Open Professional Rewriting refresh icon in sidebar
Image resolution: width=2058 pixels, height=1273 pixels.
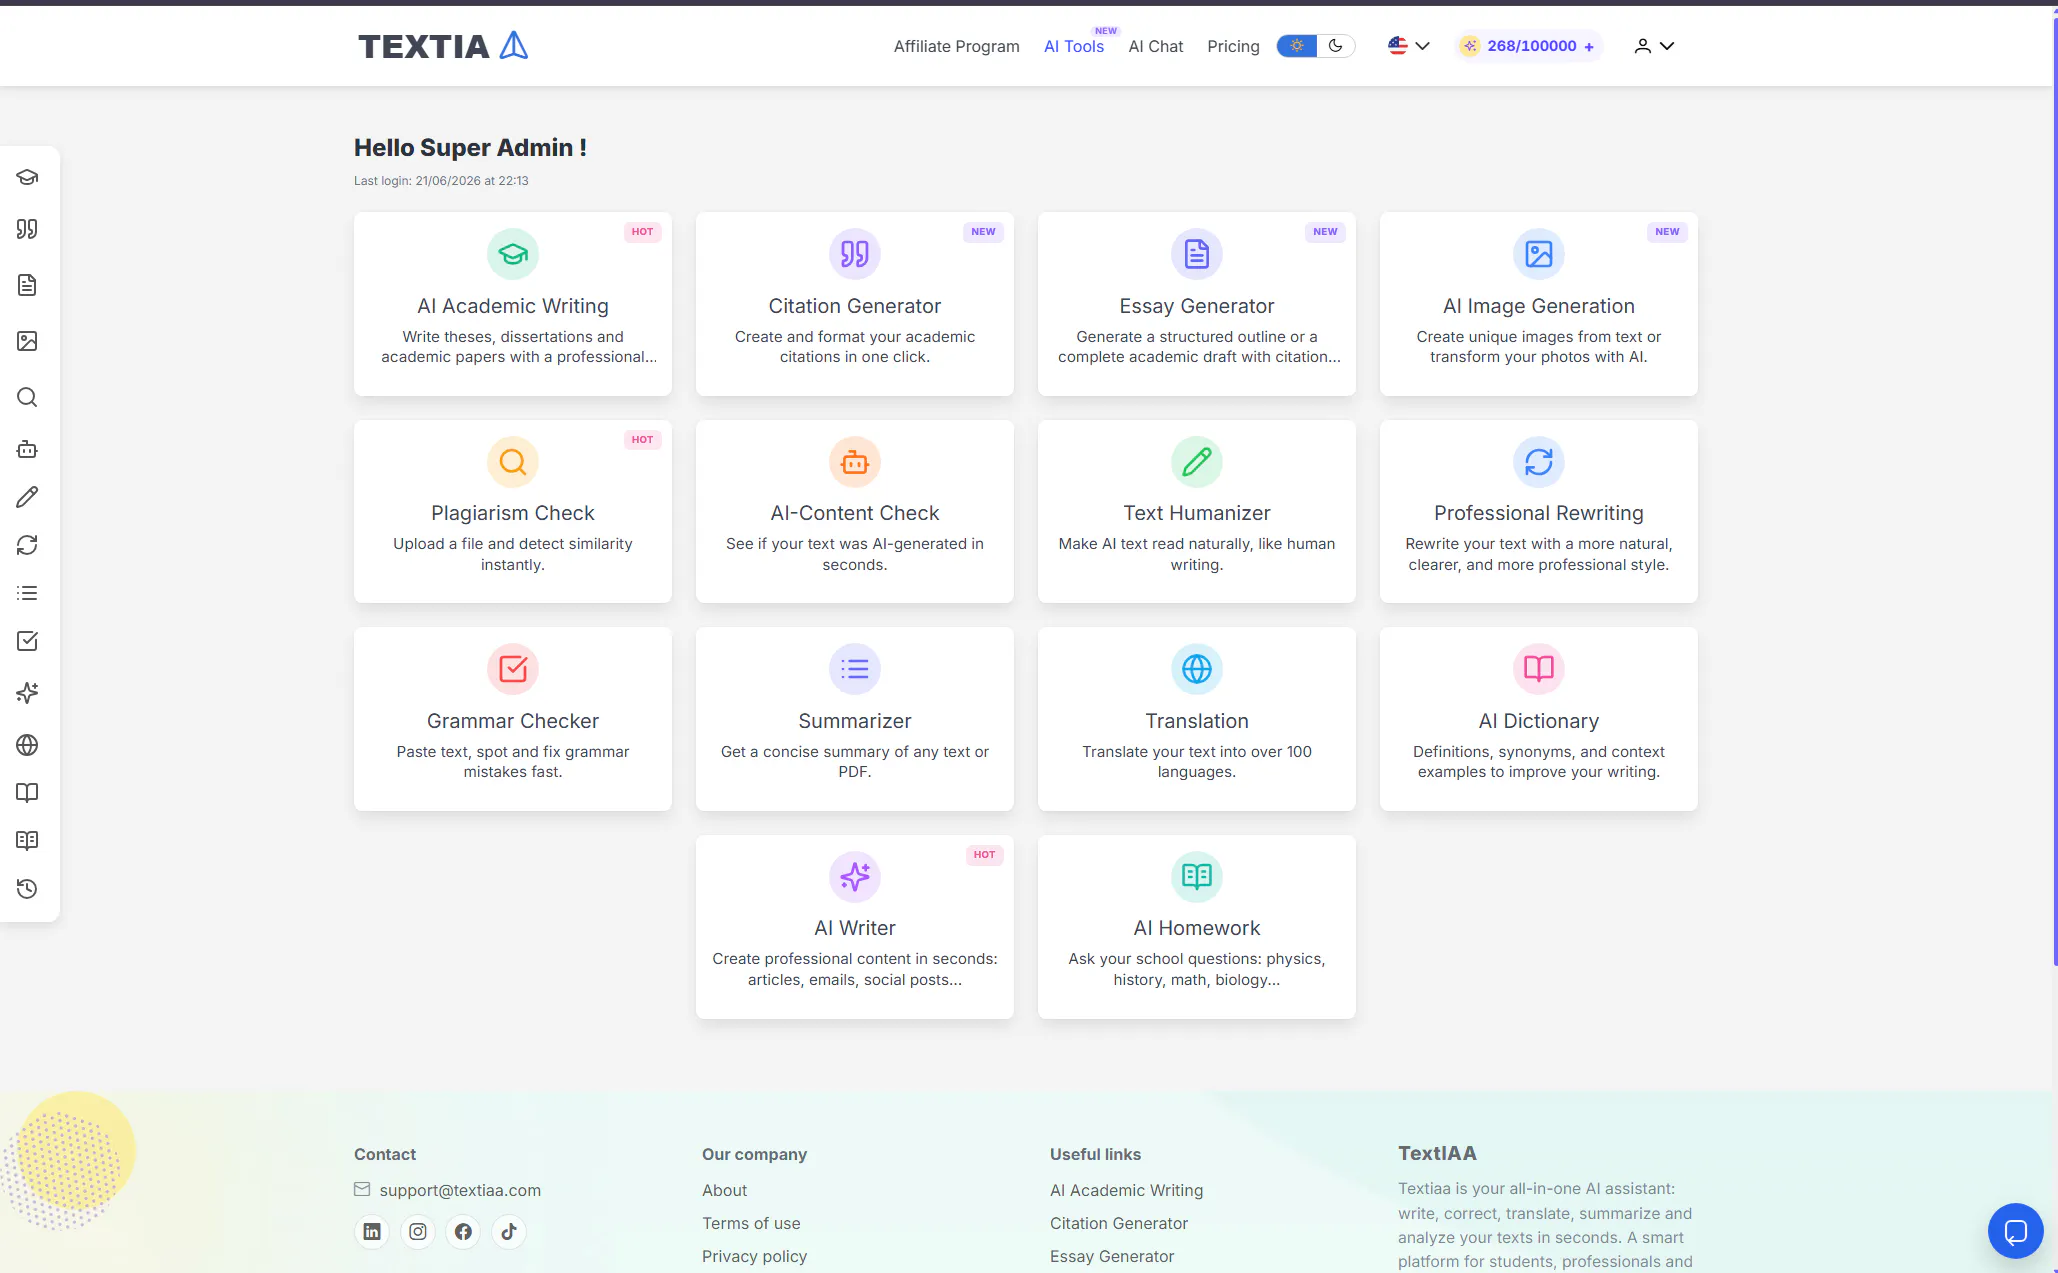[27, 545]
